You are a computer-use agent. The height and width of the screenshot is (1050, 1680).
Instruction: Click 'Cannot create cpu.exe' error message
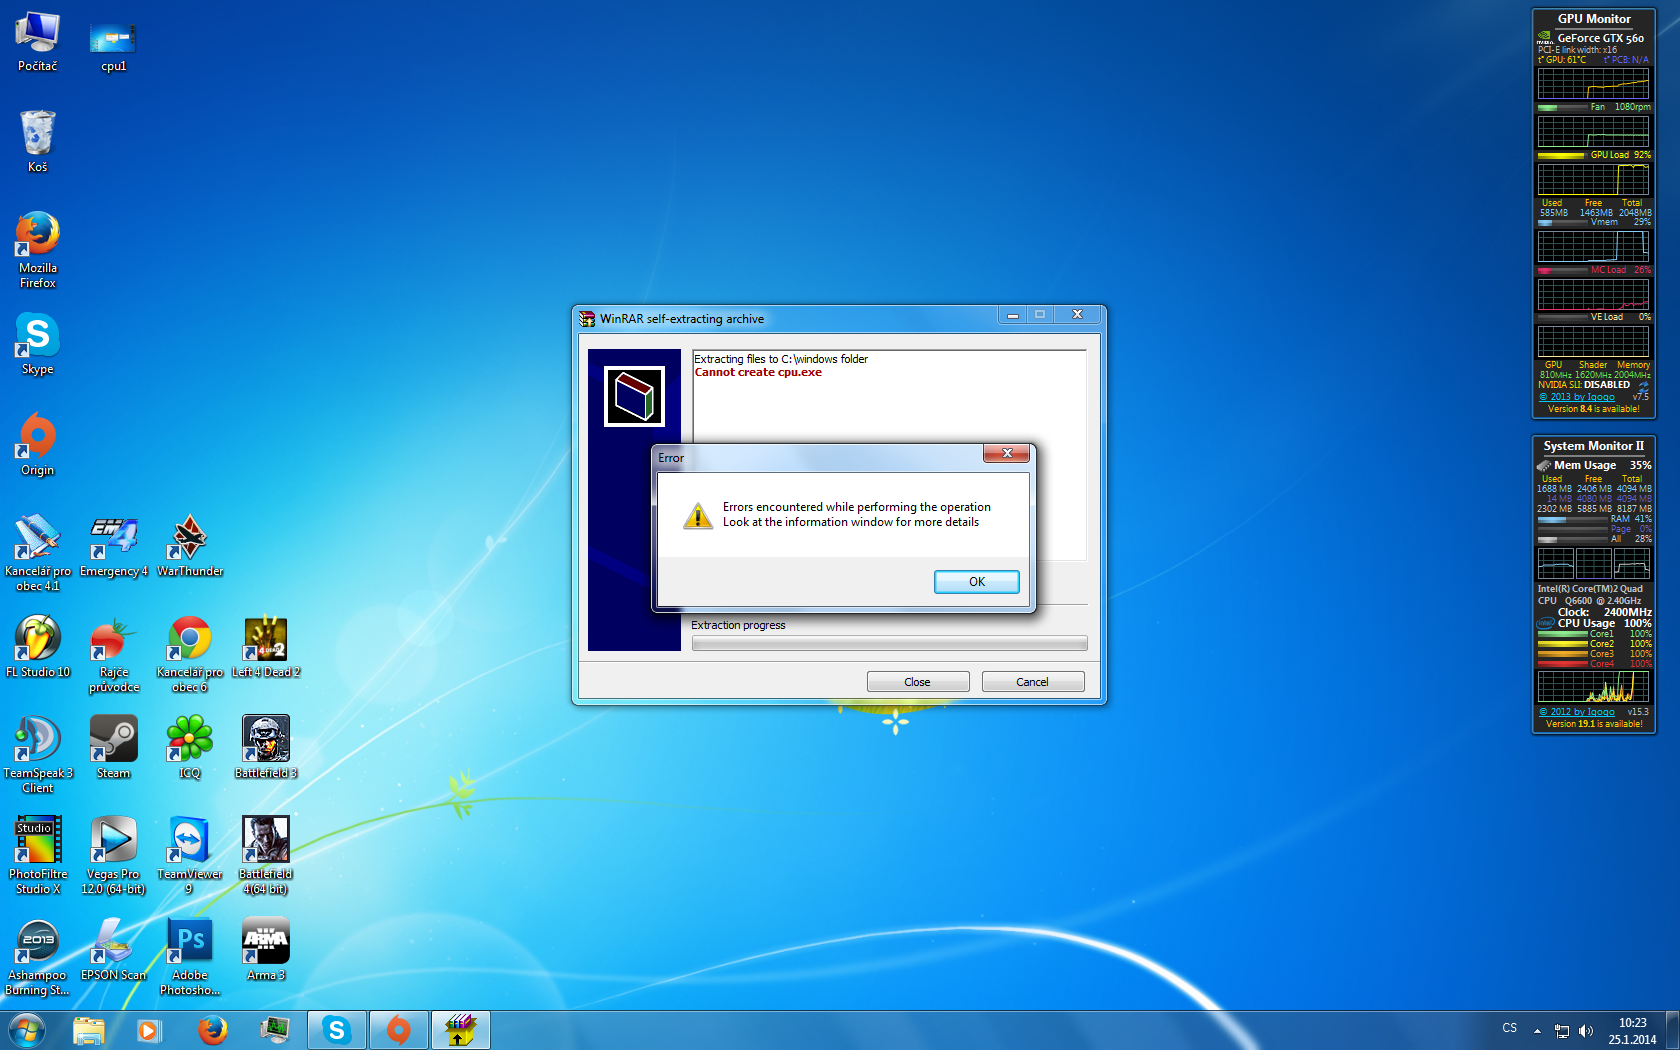[758, 372]
